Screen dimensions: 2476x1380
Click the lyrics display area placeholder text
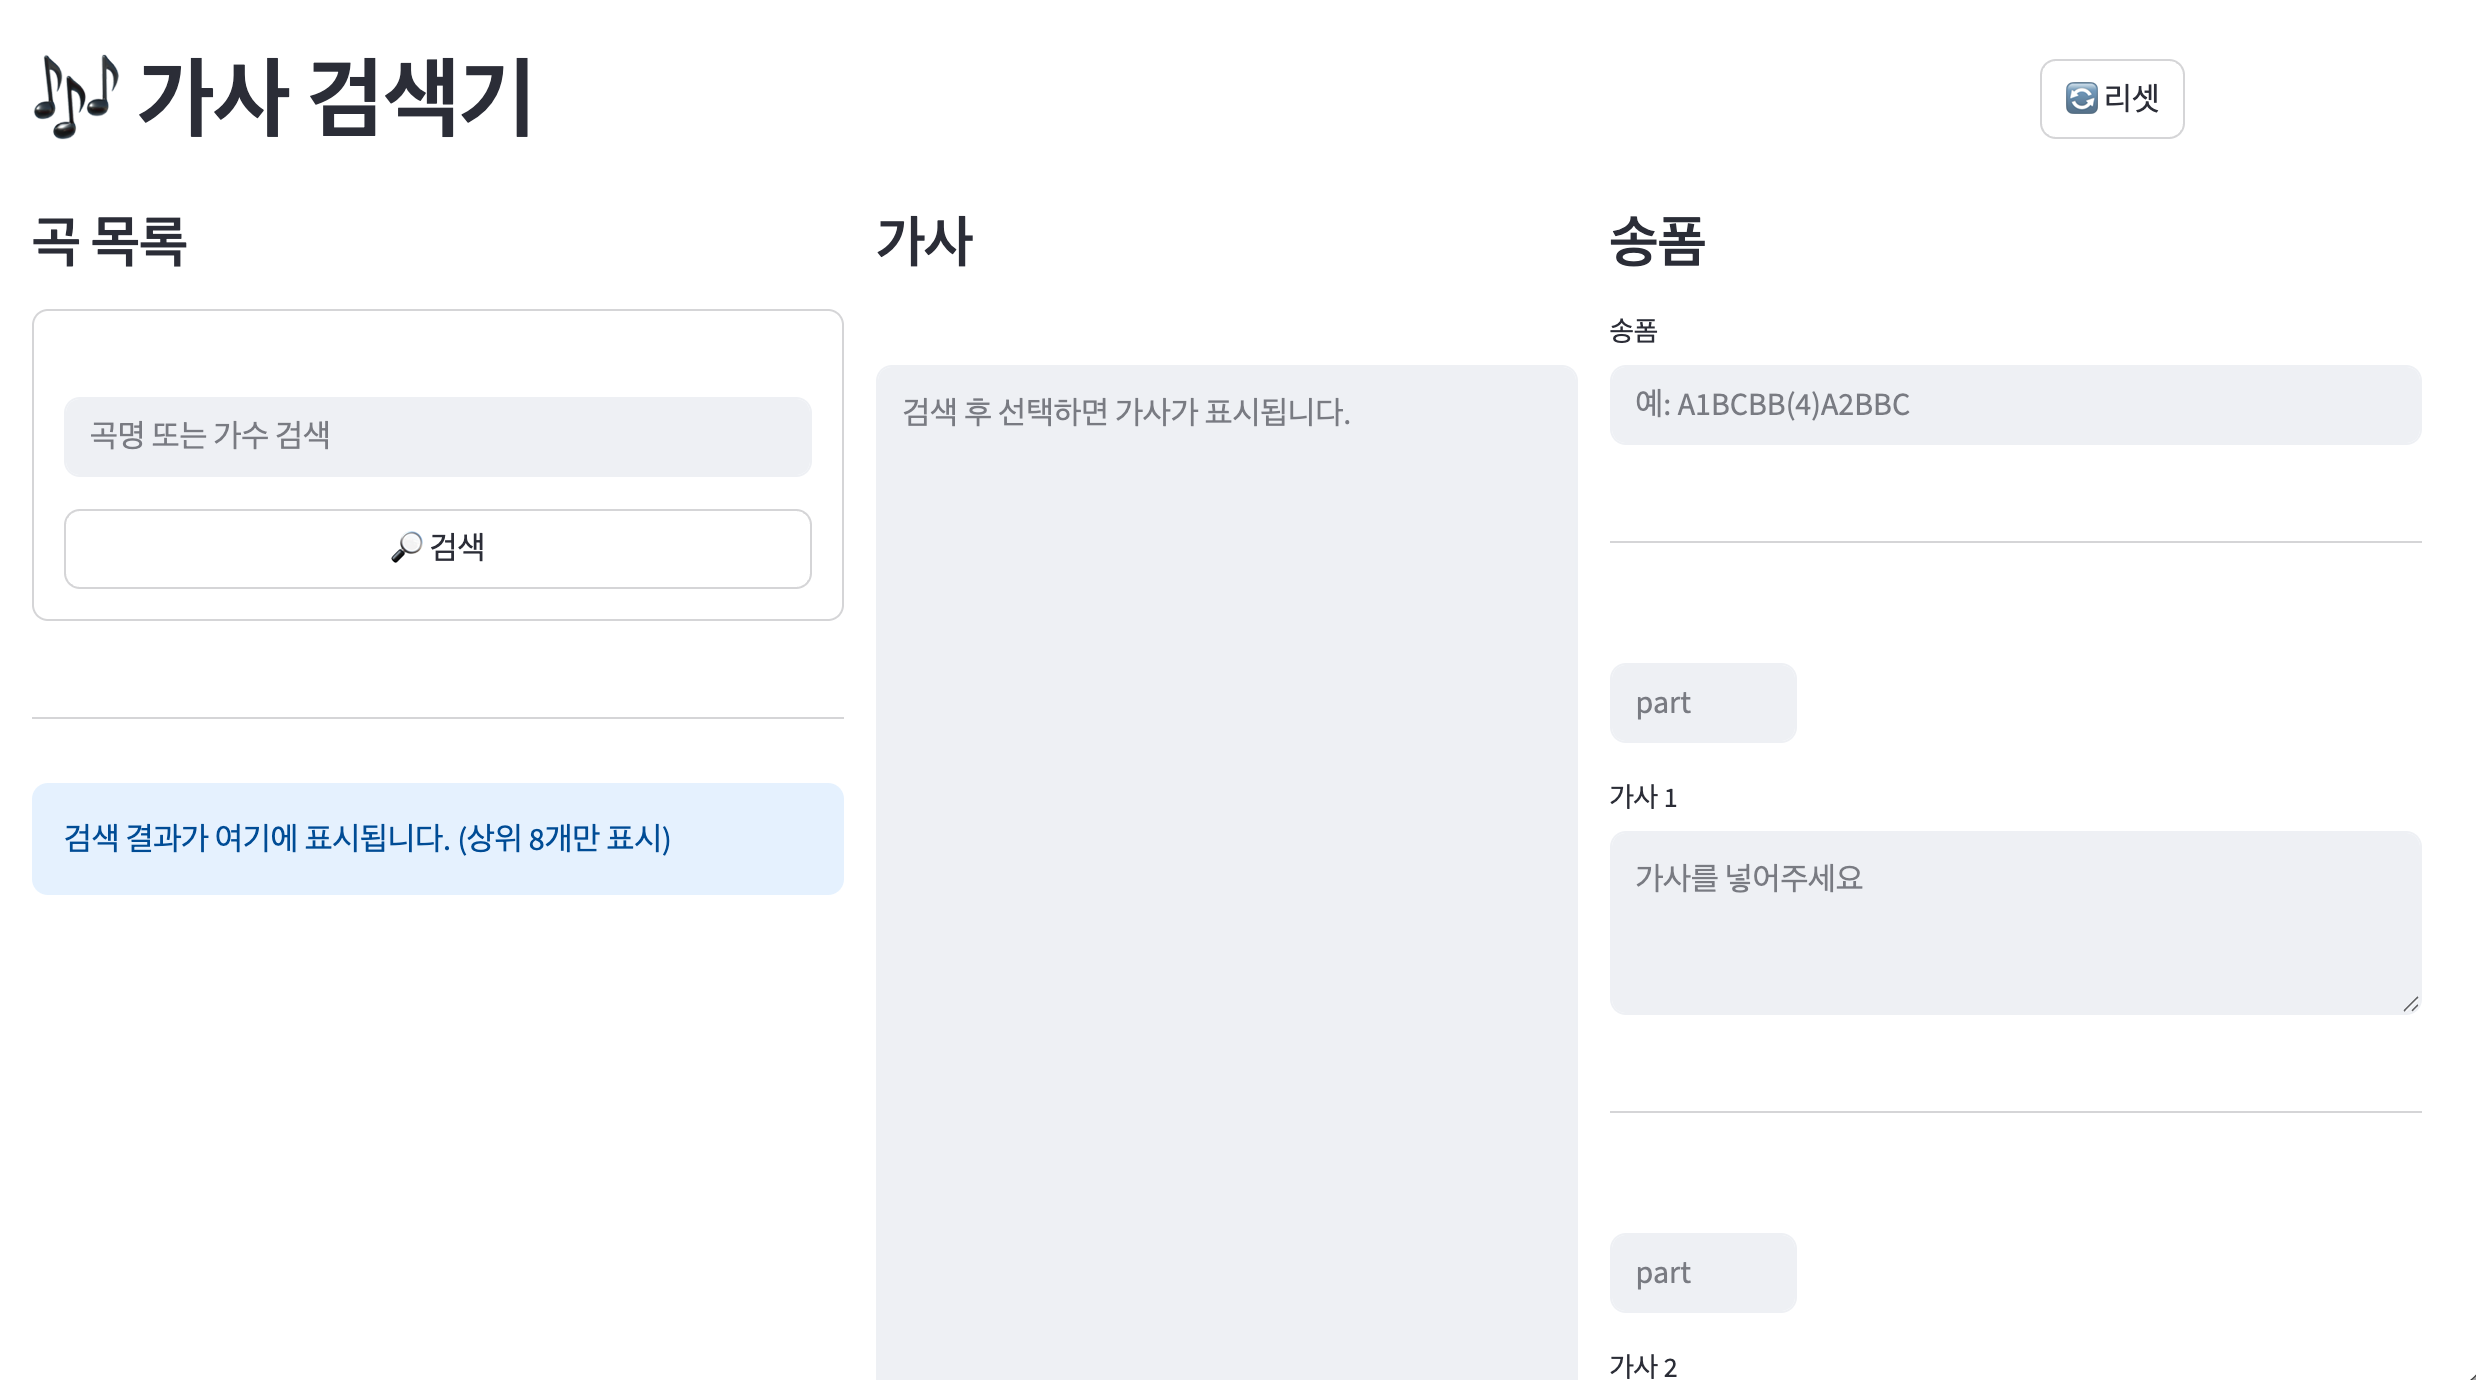[1126, 412]
